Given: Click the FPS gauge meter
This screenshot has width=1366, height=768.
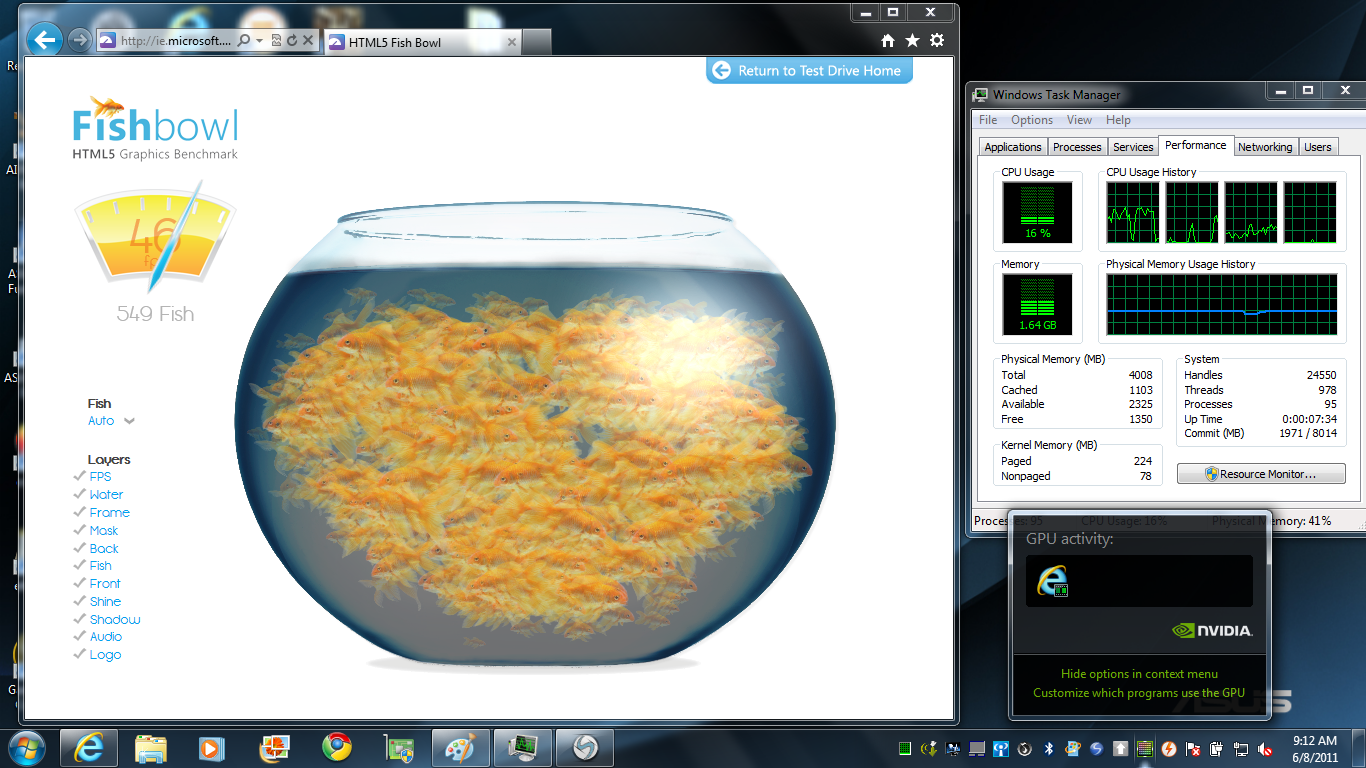Looking at the screenshot, I should (x=156, y=236).
